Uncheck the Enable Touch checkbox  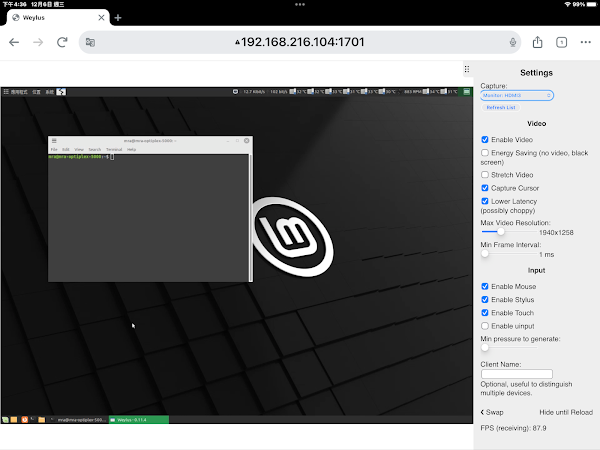click(x=485, y=313)
